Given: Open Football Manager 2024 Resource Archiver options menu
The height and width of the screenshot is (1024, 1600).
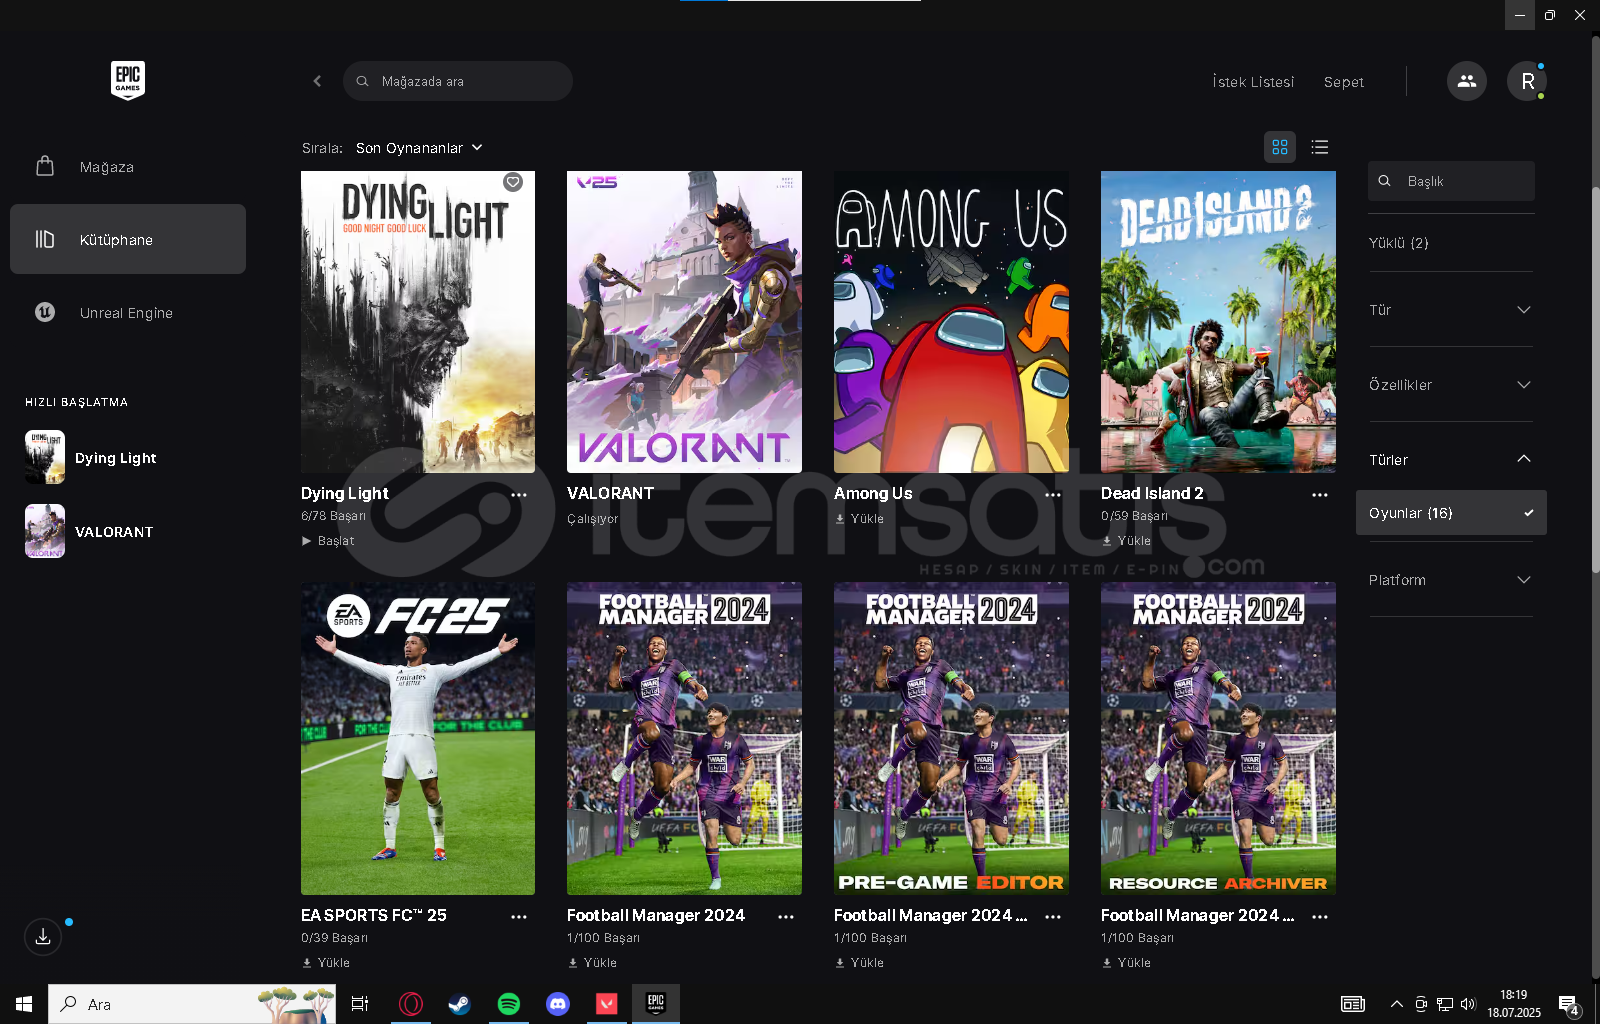Looking at the screenshot, I should [x=1320, y=917].
